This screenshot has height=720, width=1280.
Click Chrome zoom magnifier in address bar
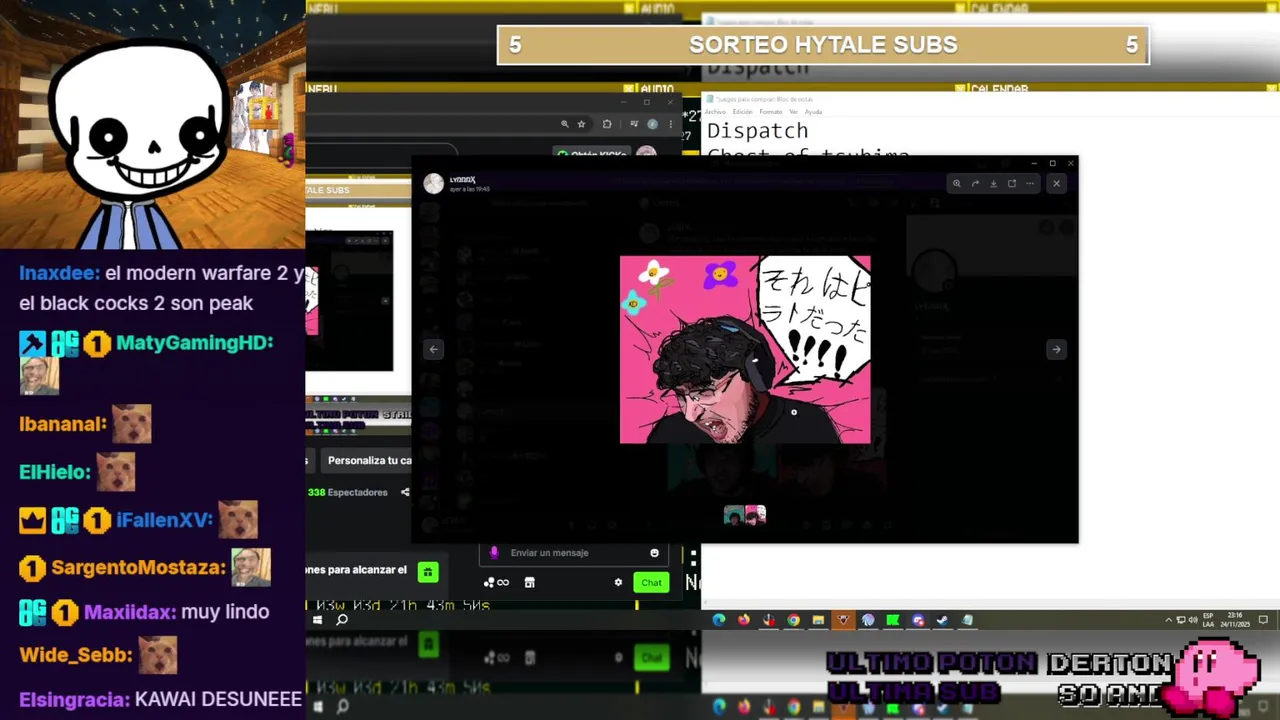pos(565,124)
